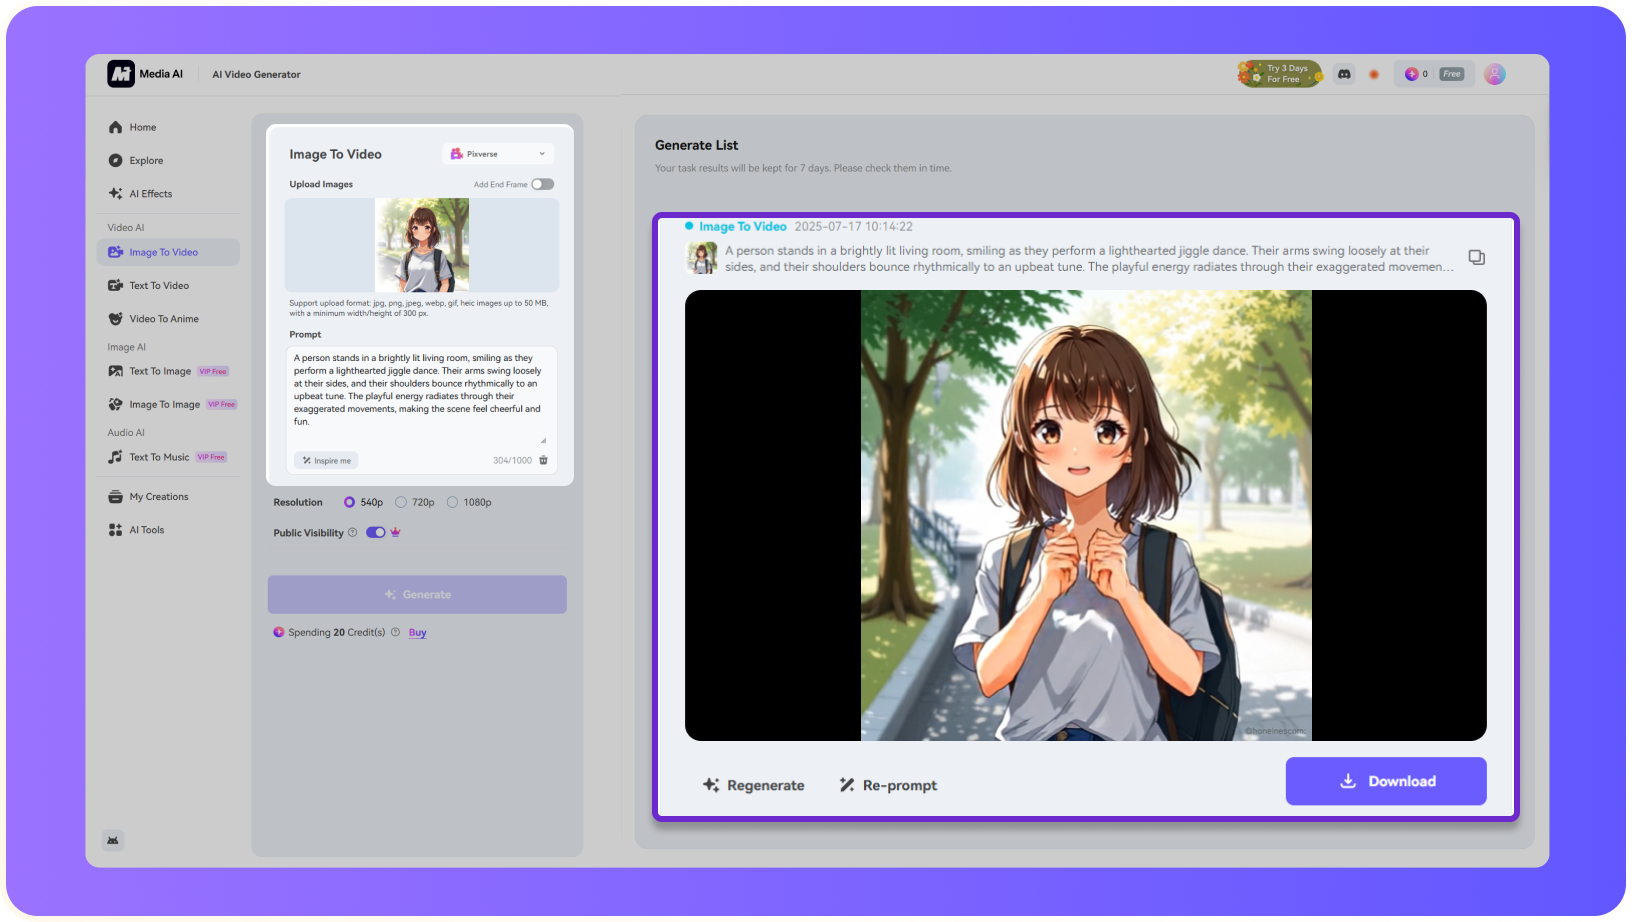
Task: Copy the prompt using the copy icon
Action: (x=1476, y=258)
